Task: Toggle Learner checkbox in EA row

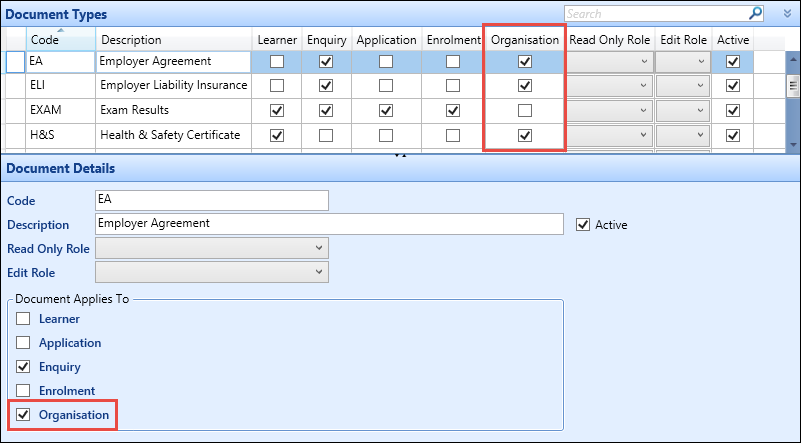Action: [x=277, y=62]
